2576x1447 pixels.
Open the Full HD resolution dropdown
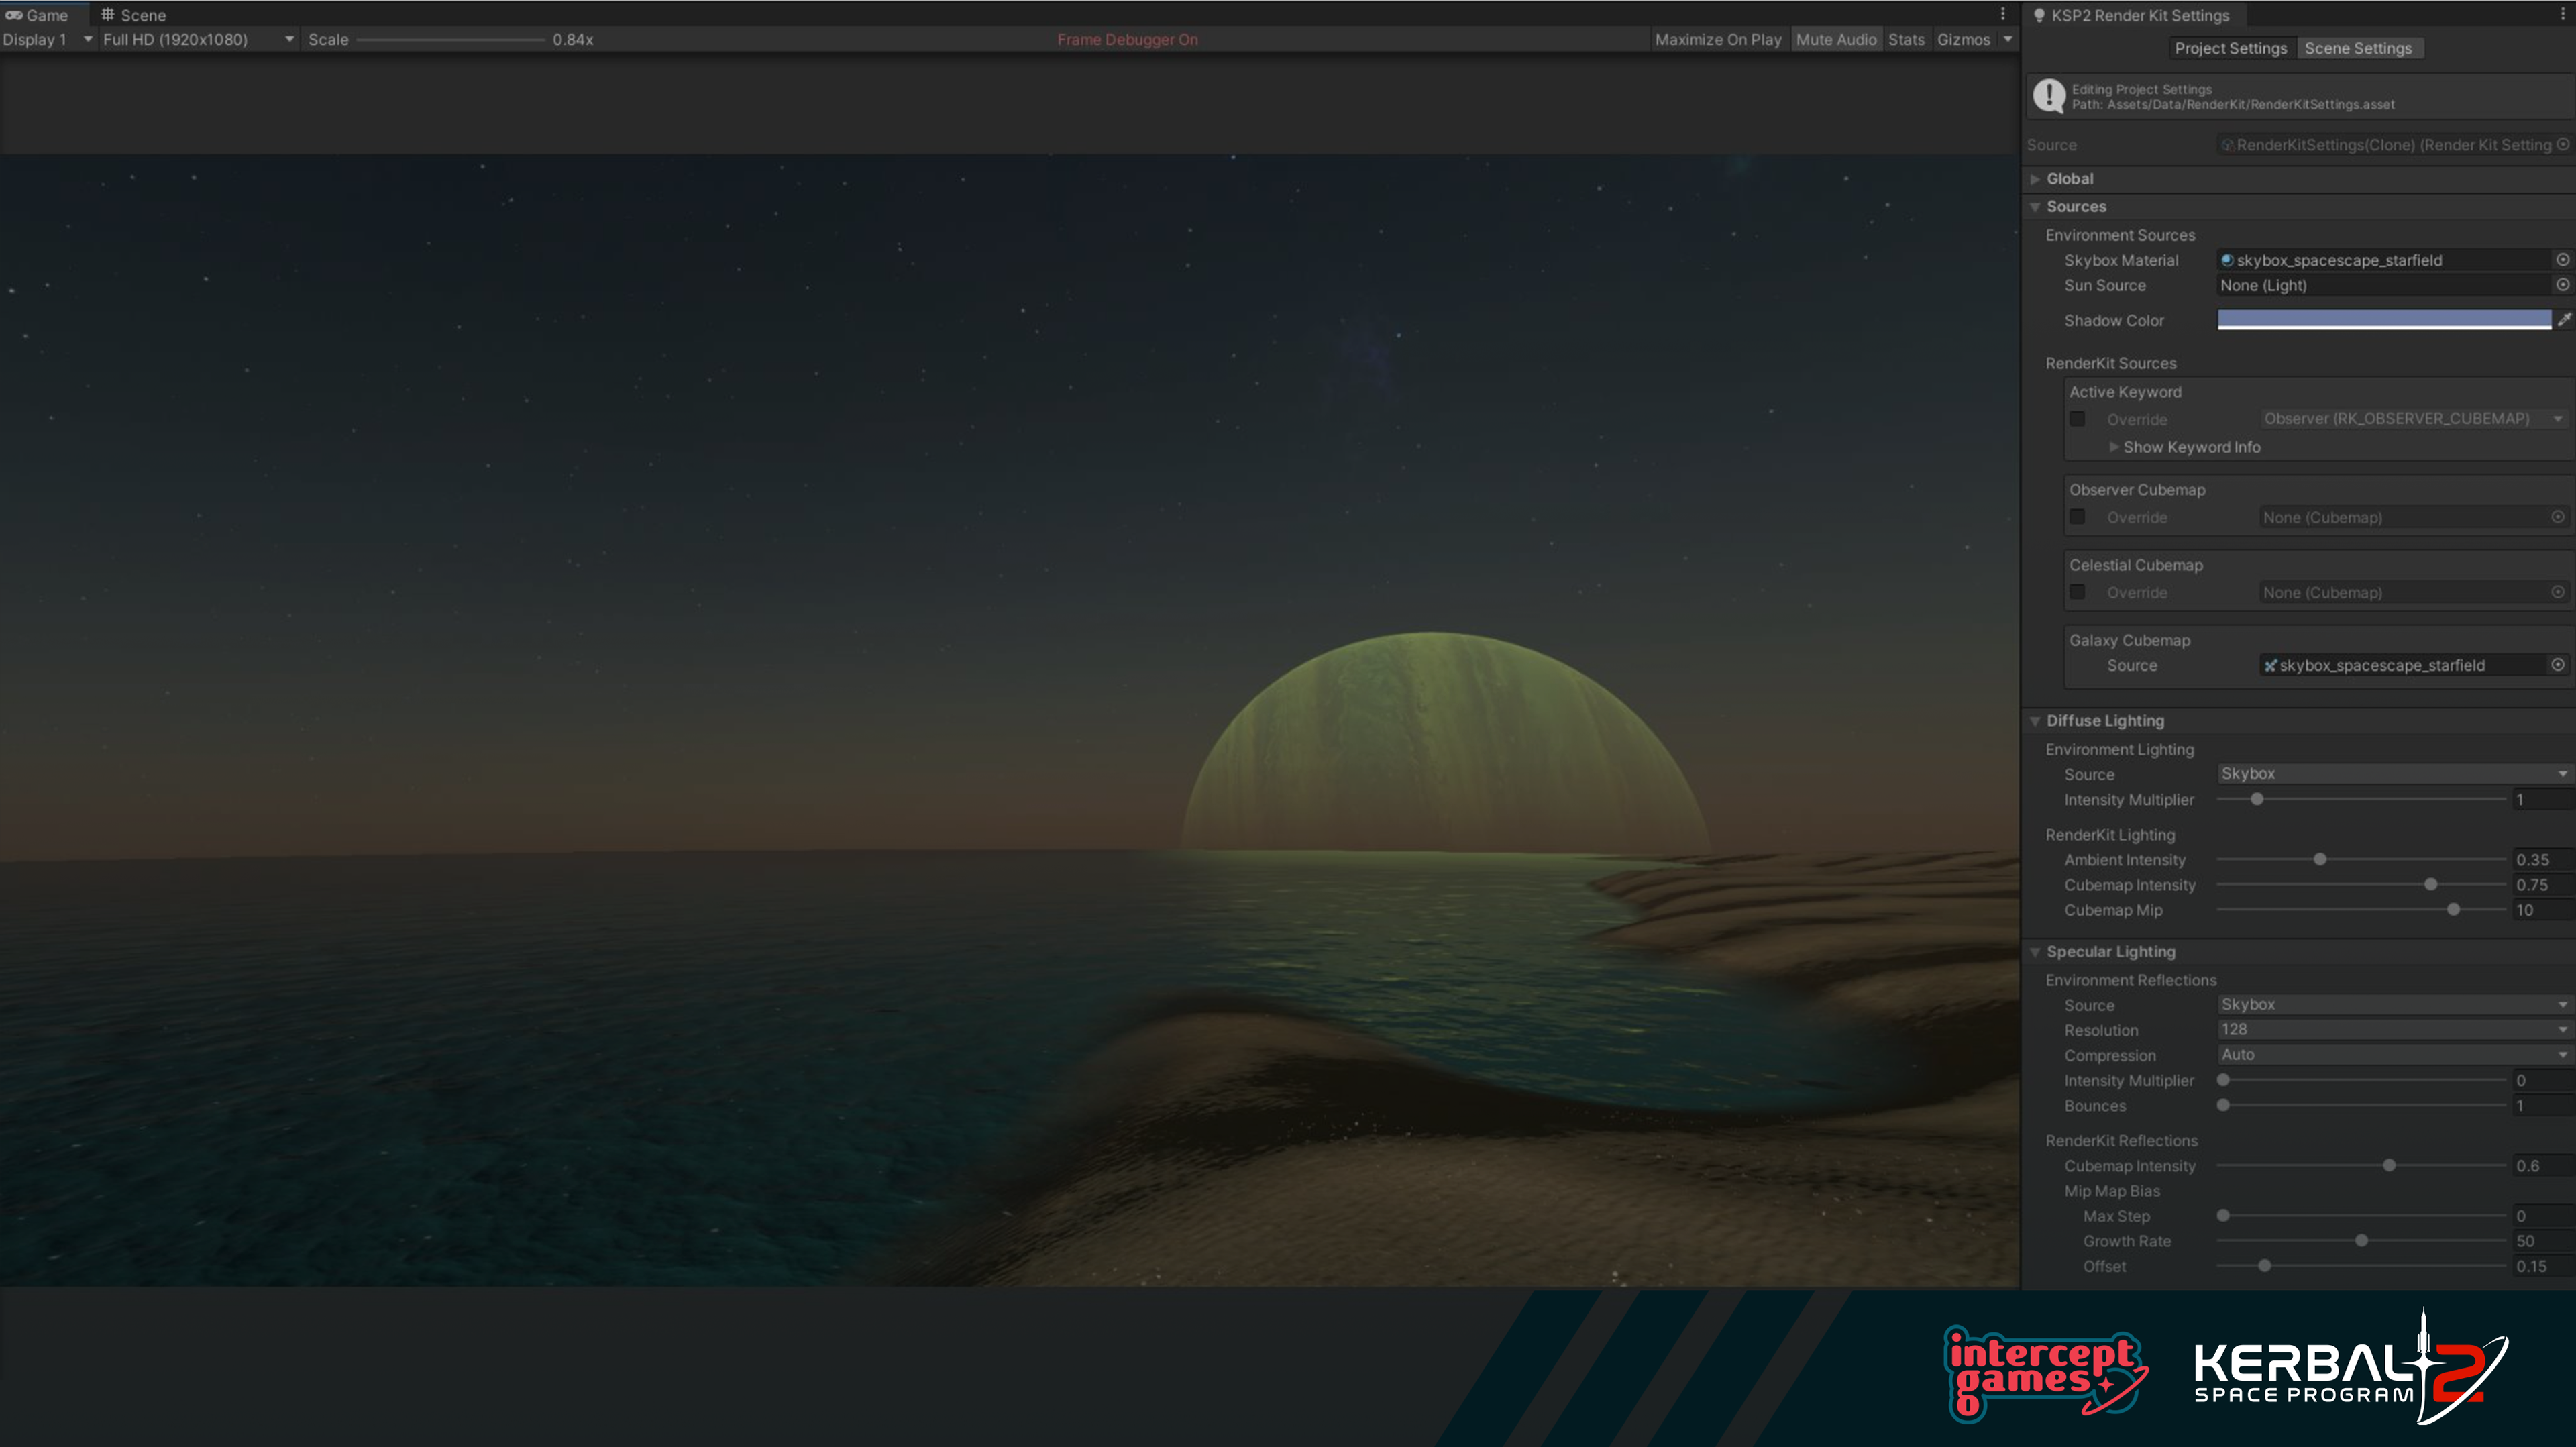[199, 40]
